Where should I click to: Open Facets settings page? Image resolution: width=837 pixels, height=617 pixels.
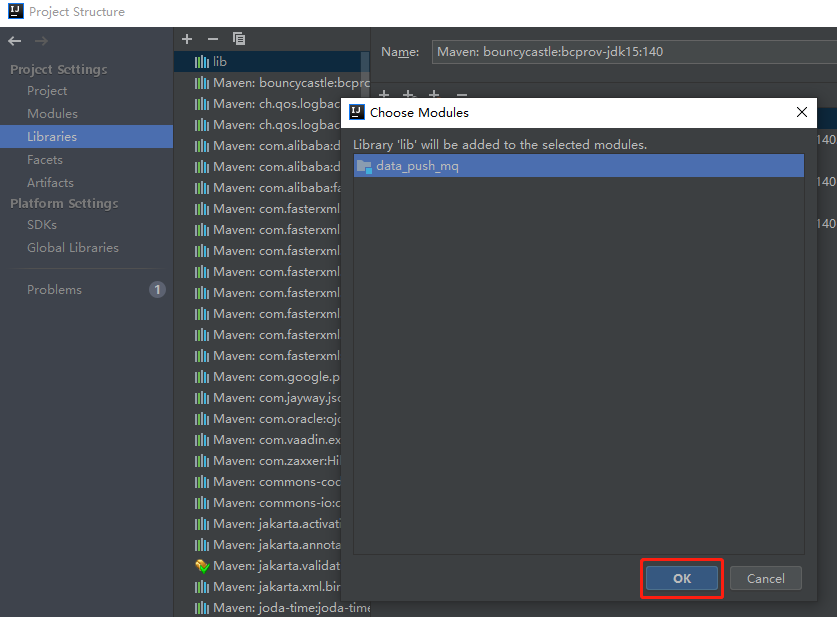pyautogui.click(x=45, y=160)
